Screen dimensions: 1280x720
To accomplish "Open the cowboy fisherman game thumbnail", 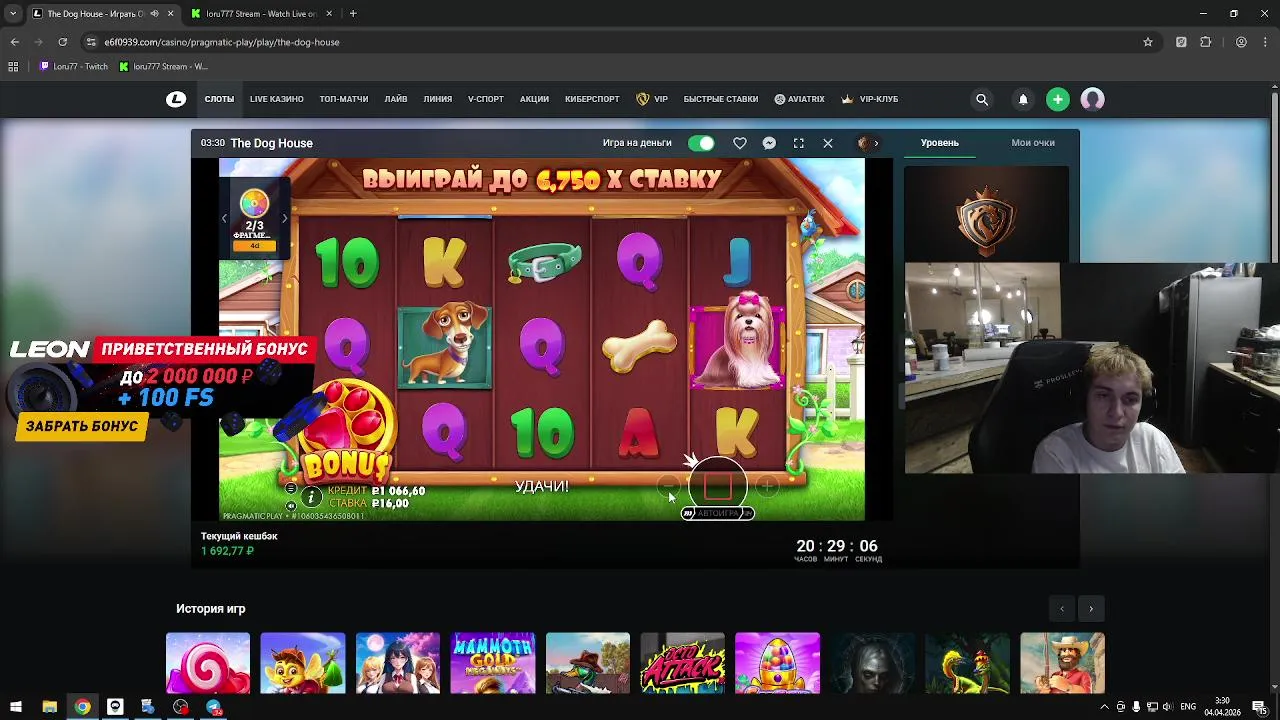I will pyautogui.click(x=1062, y=662).
